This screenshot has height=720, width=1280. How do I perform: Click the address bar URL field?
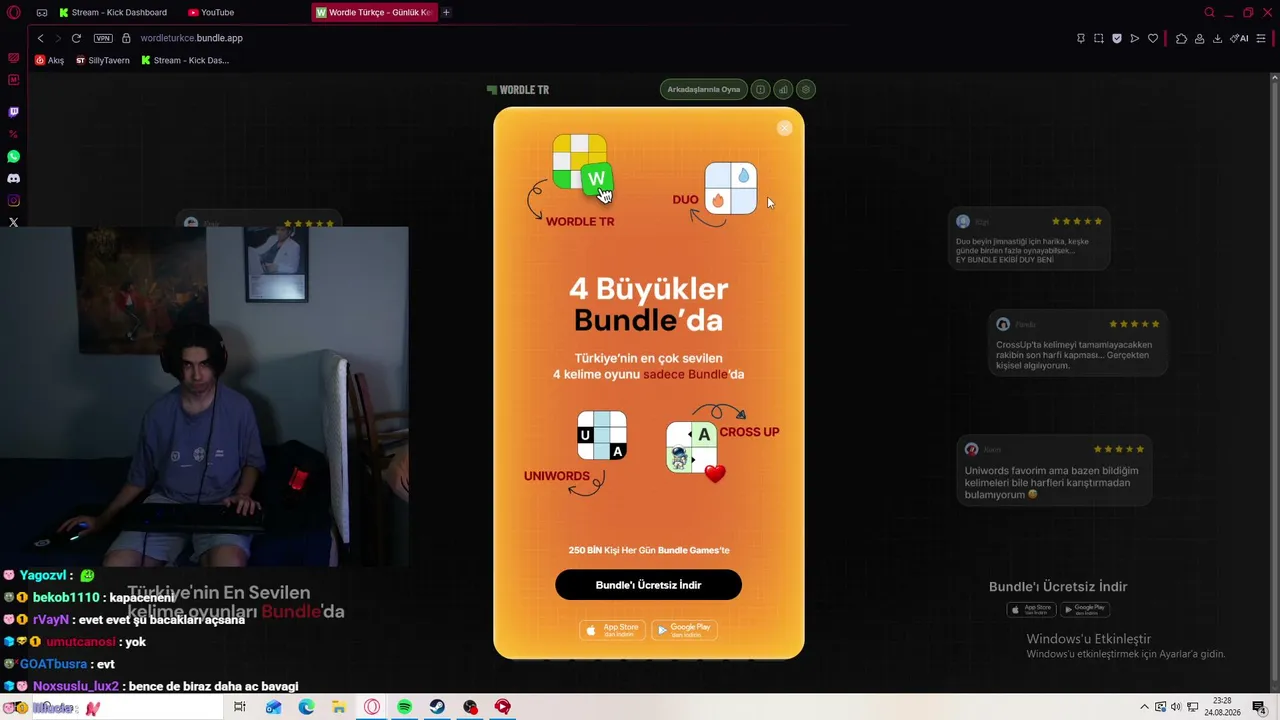(x=192, y=38)
